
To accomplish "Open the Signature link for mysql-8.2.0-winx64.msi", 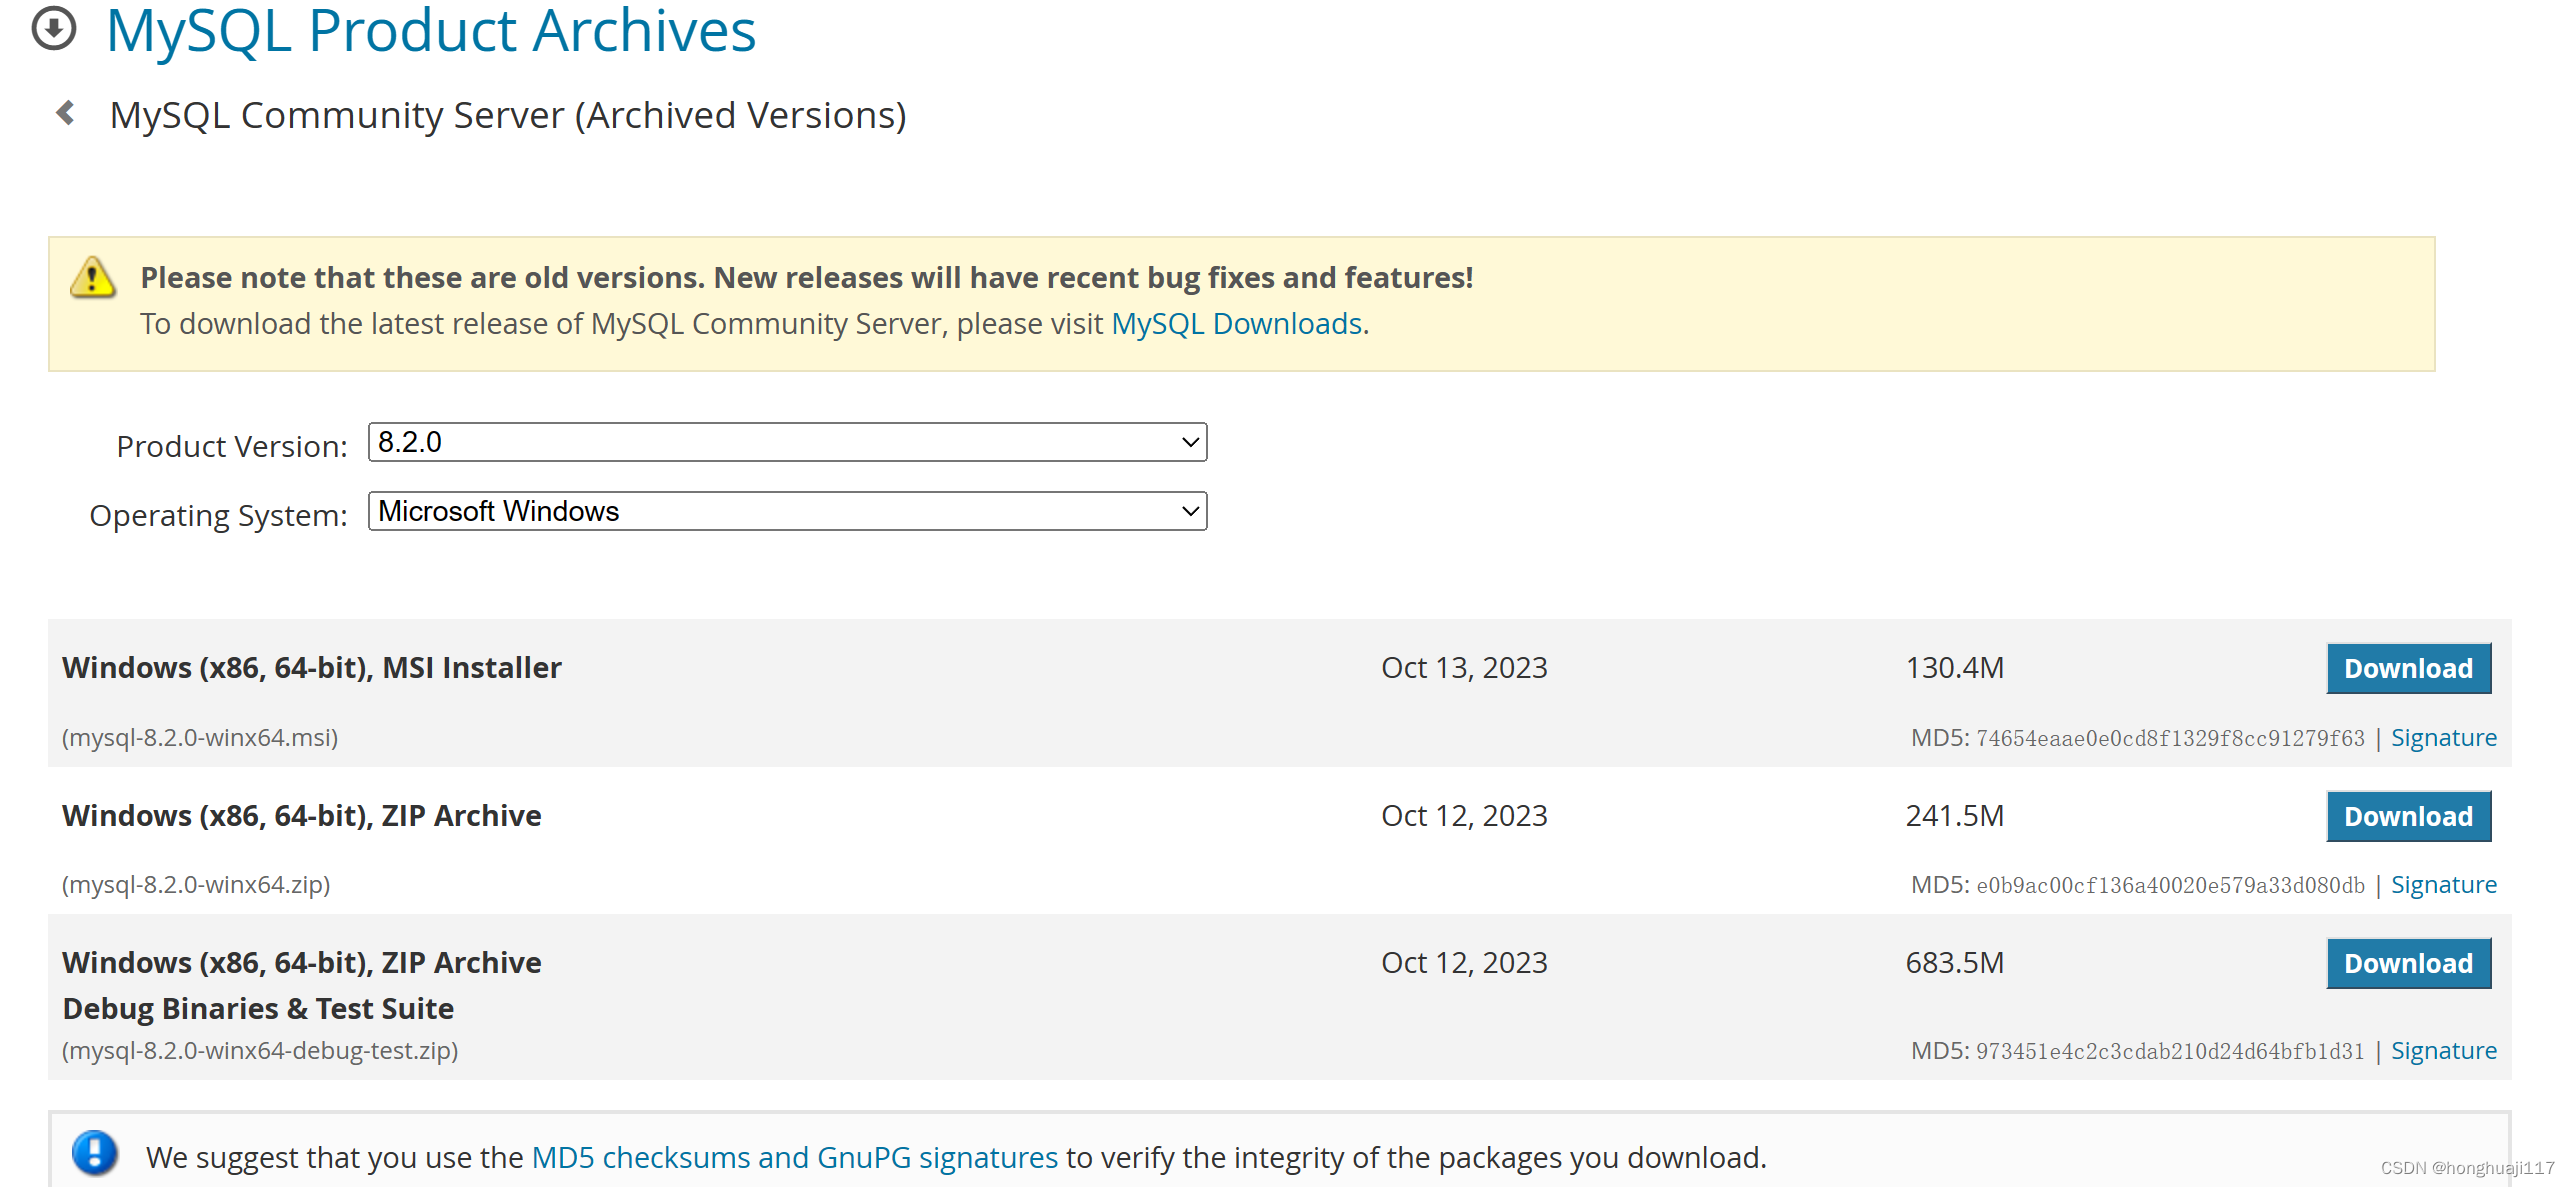I will pos(2443,738).
